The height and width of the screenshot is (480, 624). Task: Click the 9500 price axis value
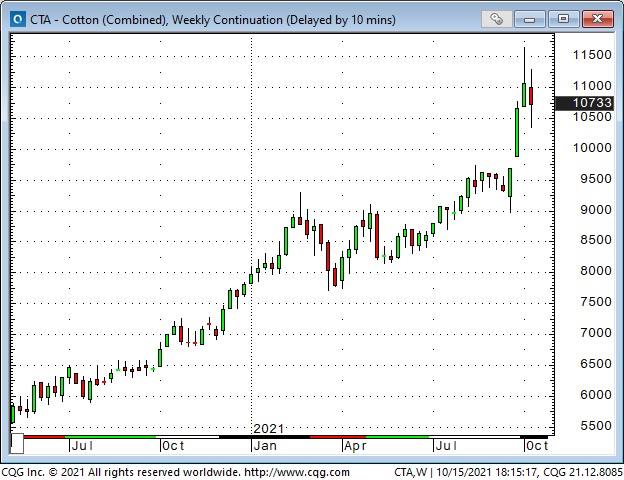pos(596,179)
